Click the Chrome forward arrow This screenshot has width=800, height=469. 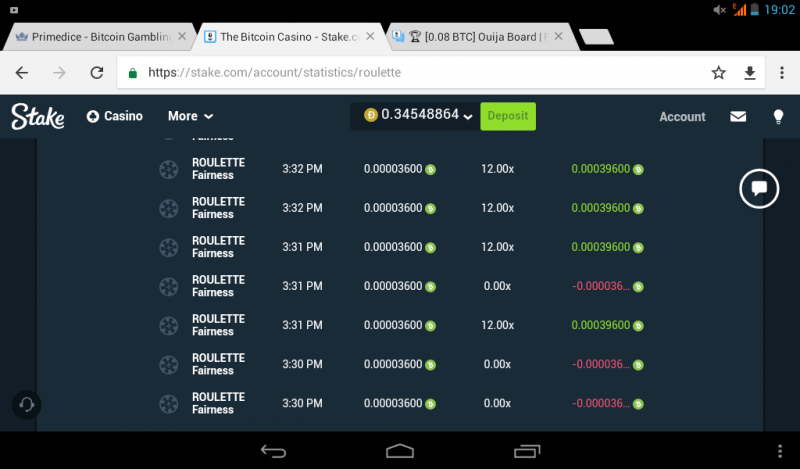pos(59,73)
